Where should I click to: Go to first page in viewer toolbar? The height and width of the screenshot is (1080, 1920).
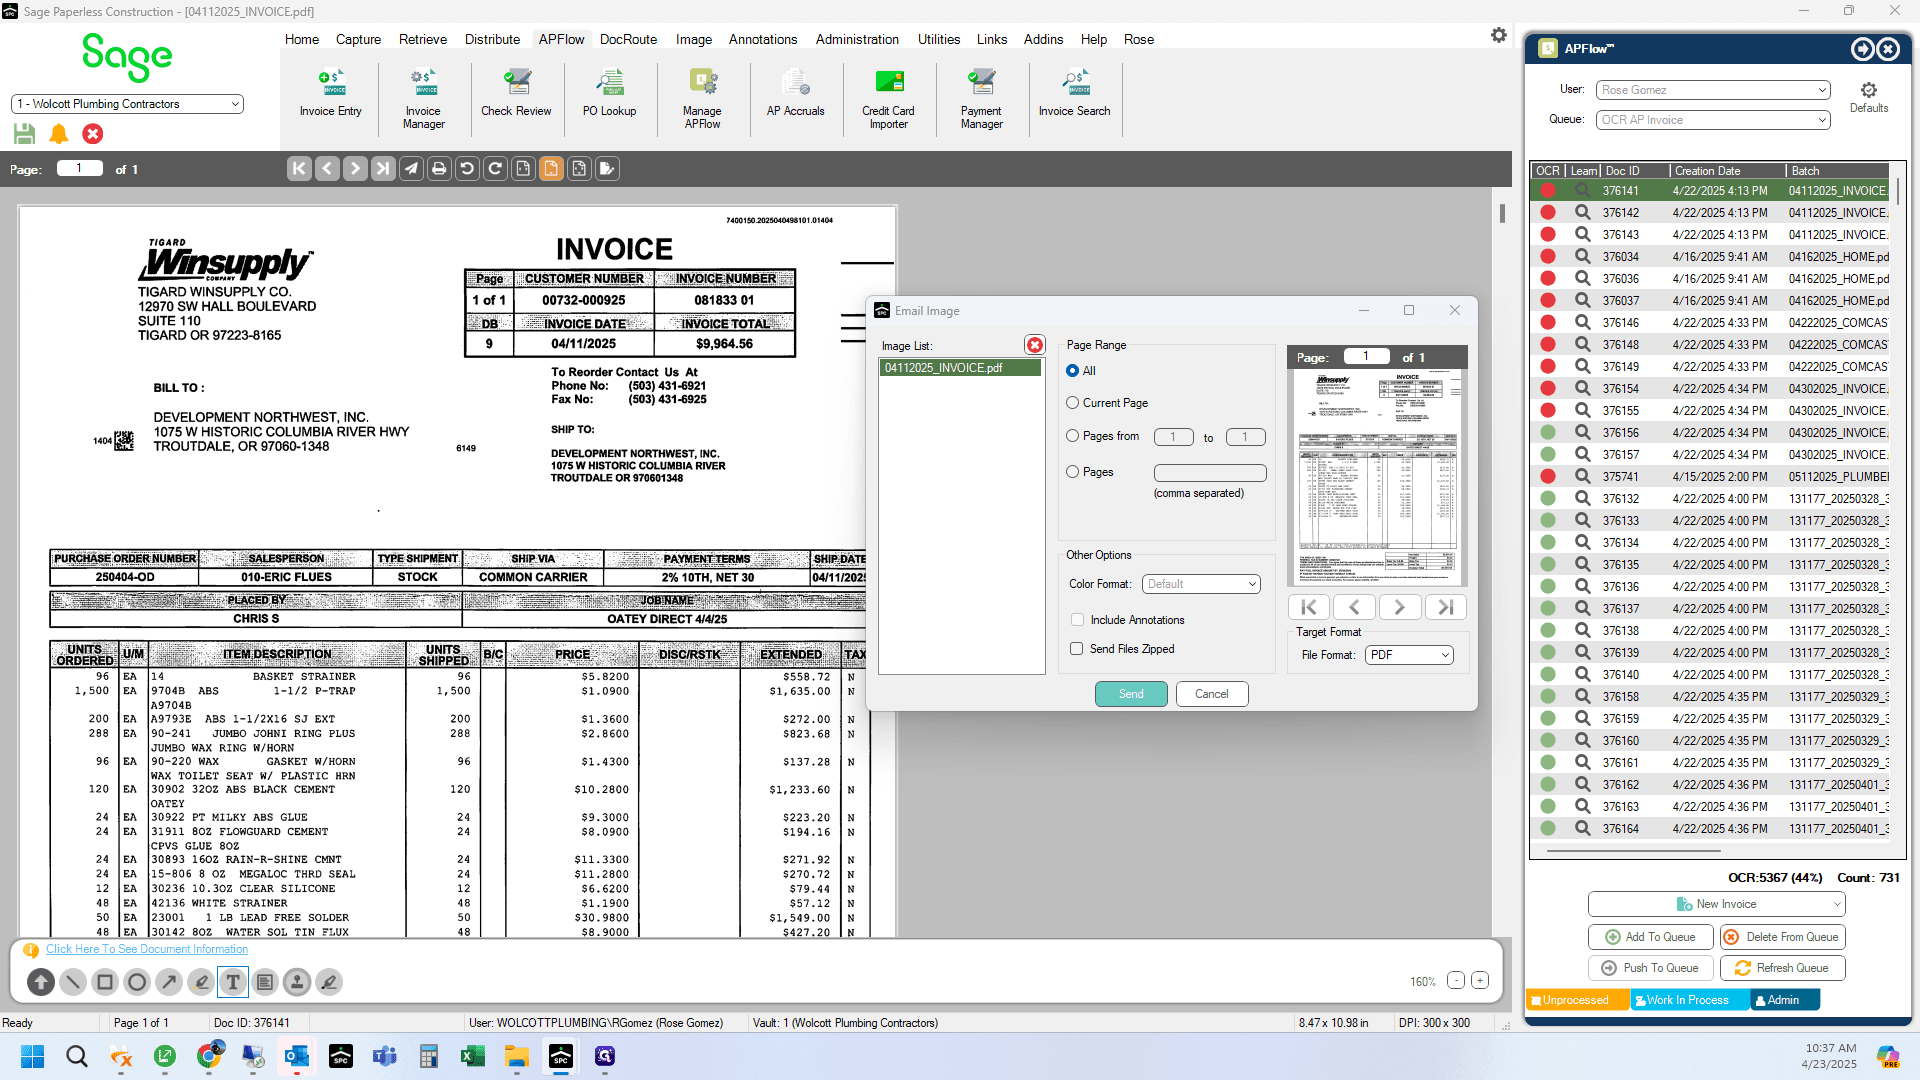pos(299,169)
